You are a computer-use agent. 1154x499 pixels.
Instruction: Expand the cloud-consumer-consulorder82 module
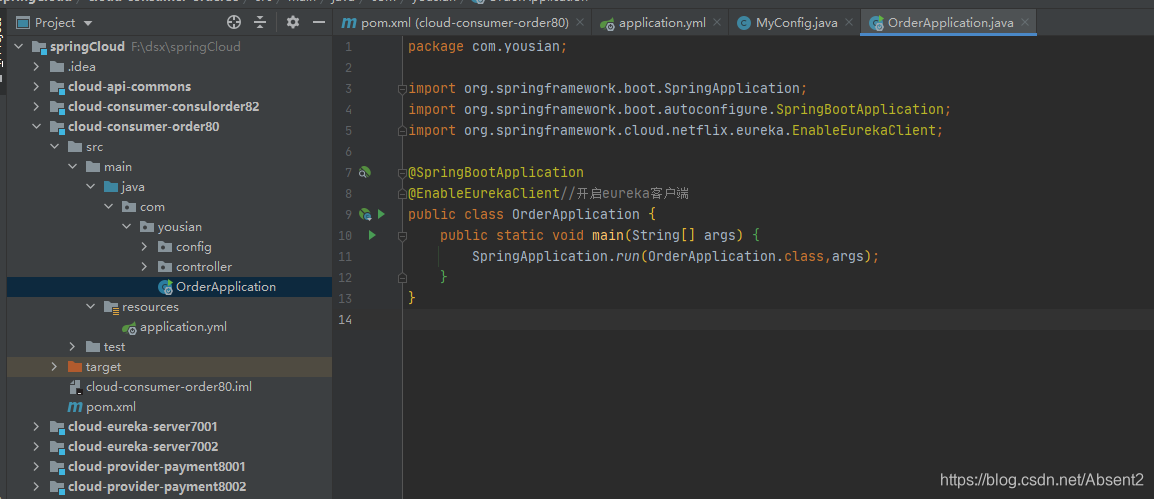coord(36,106)
